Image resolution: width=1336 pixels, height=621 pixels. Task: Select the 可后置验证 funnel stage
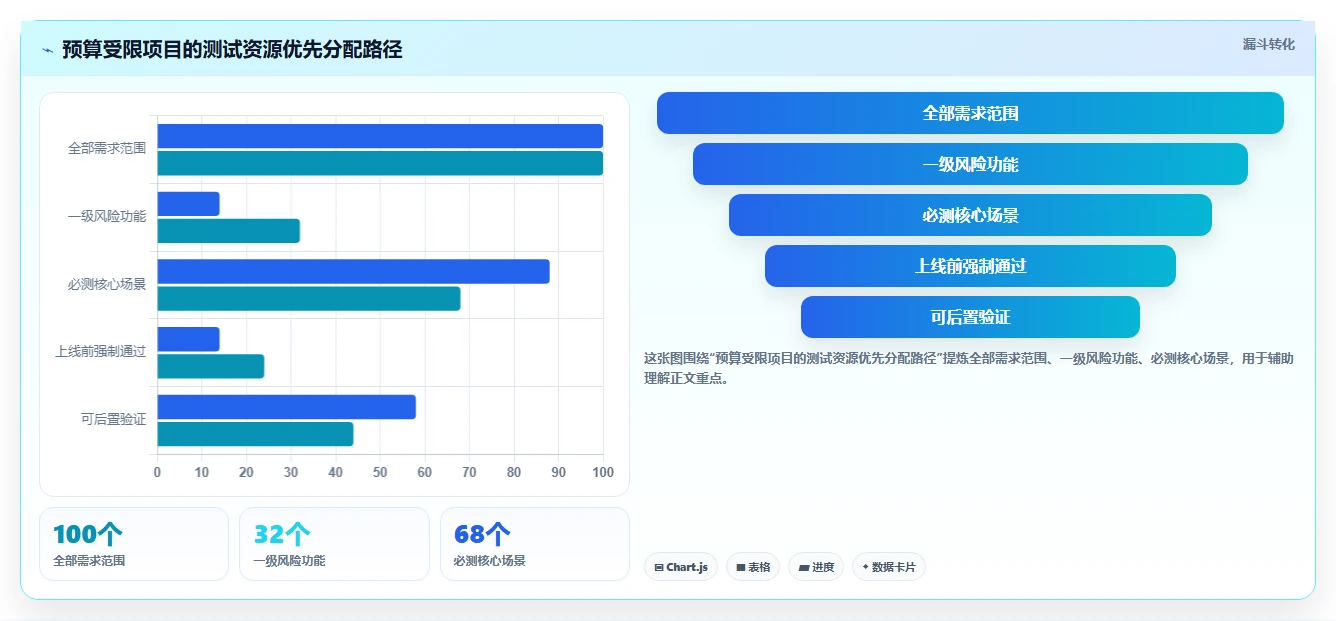pos(970,317)
